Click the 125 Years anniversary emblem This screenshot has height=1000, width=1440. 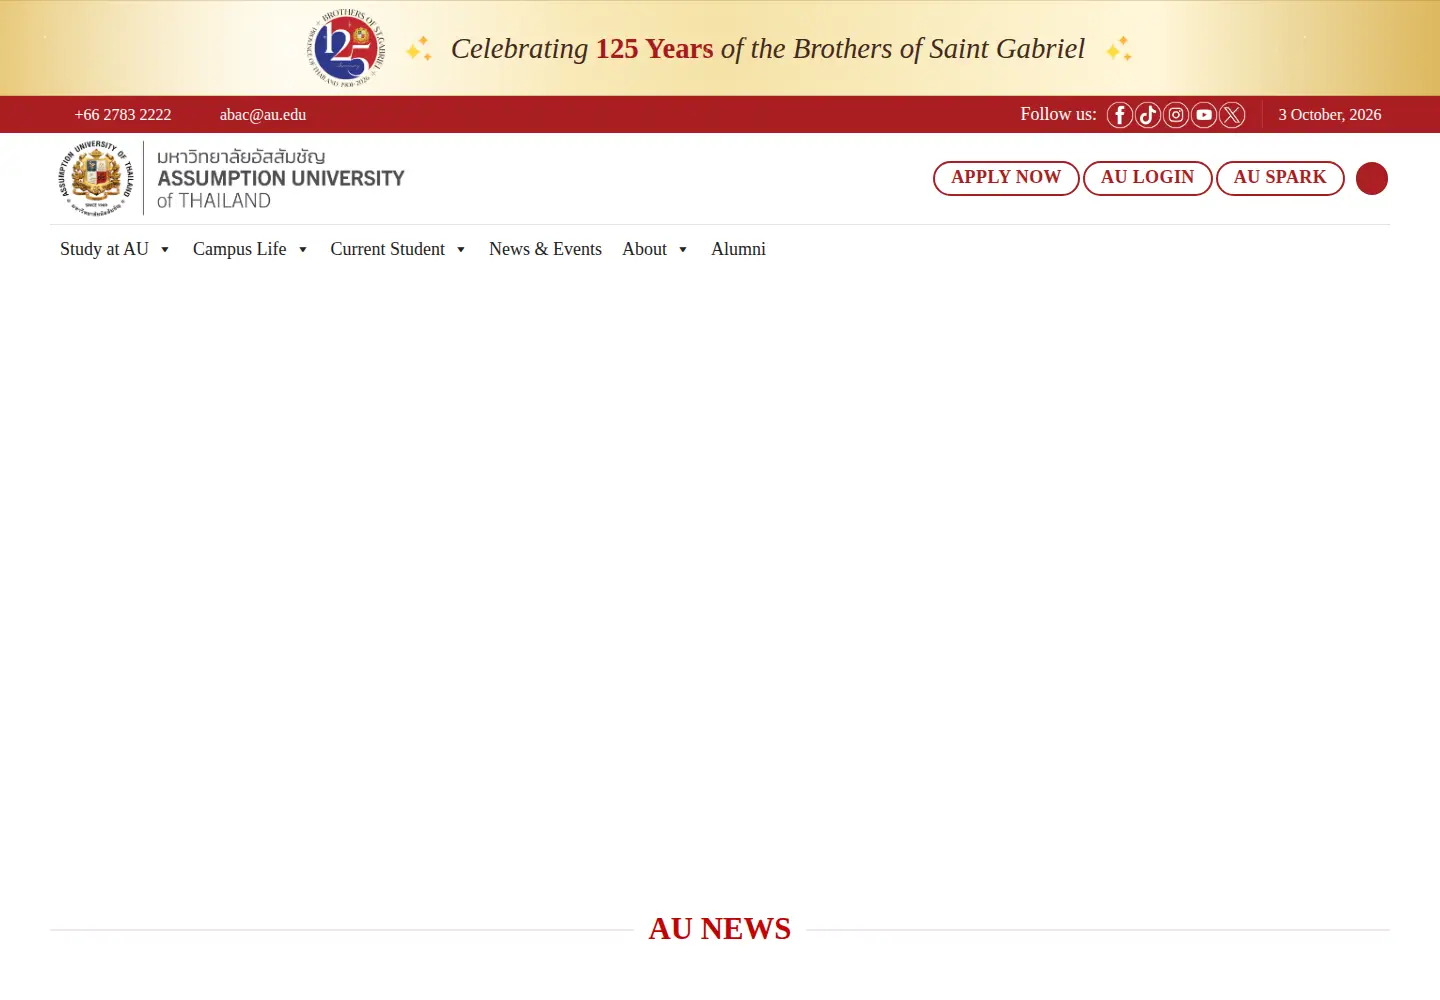(346, 48)
